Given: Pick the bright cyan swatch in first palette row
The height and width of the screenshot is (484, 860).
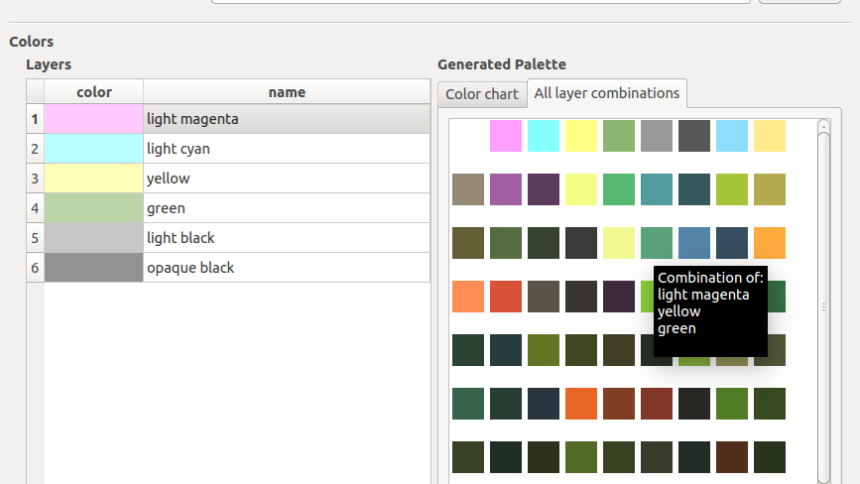Looking at the screenshot, I should (x=544, y=136).
